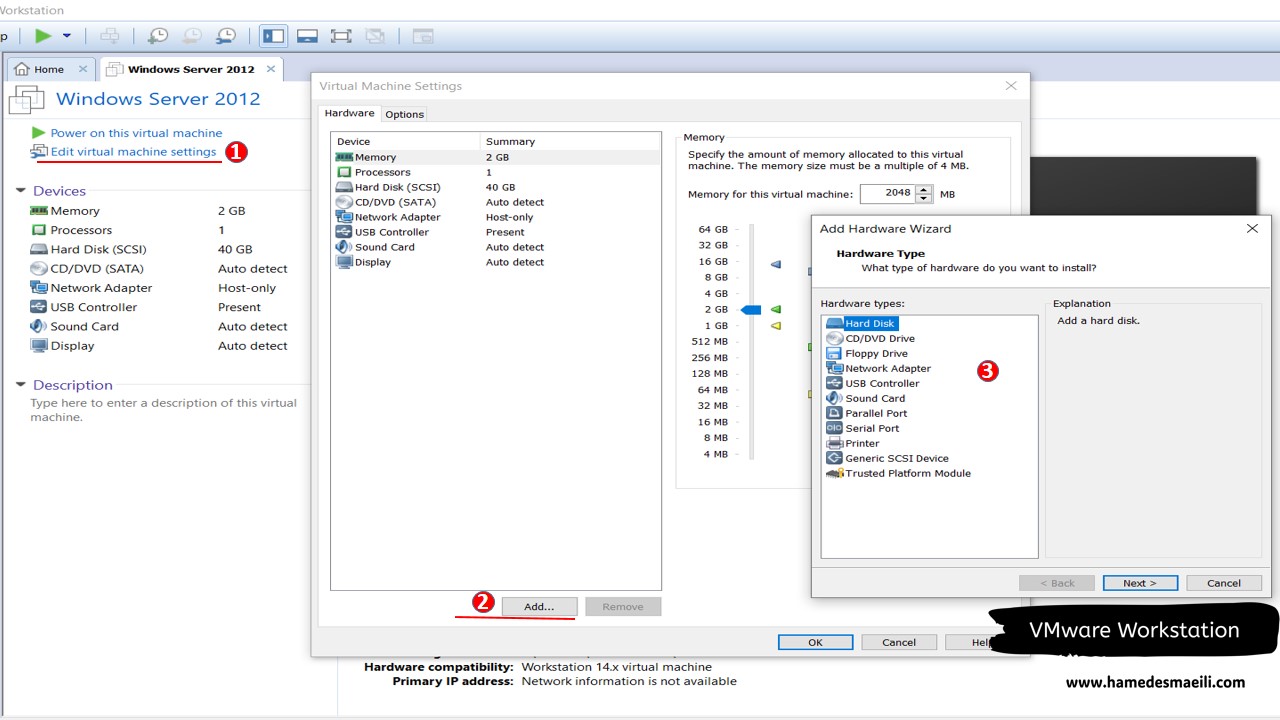This screenshot has height=720, width=1280.
Task: Decrease memory with the stepper down arrow
Action: (924, 199)
